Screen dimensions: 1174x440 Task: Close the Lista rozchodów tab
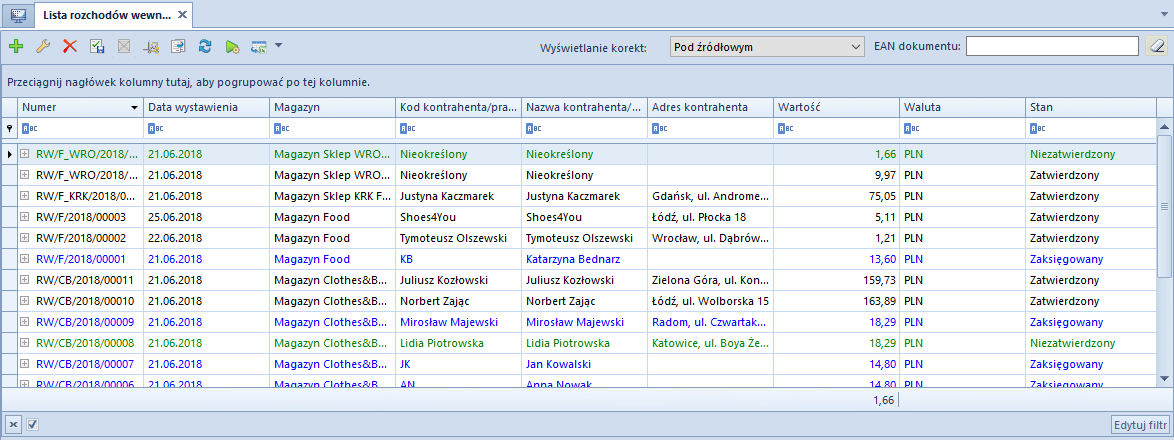click(183, 15)
